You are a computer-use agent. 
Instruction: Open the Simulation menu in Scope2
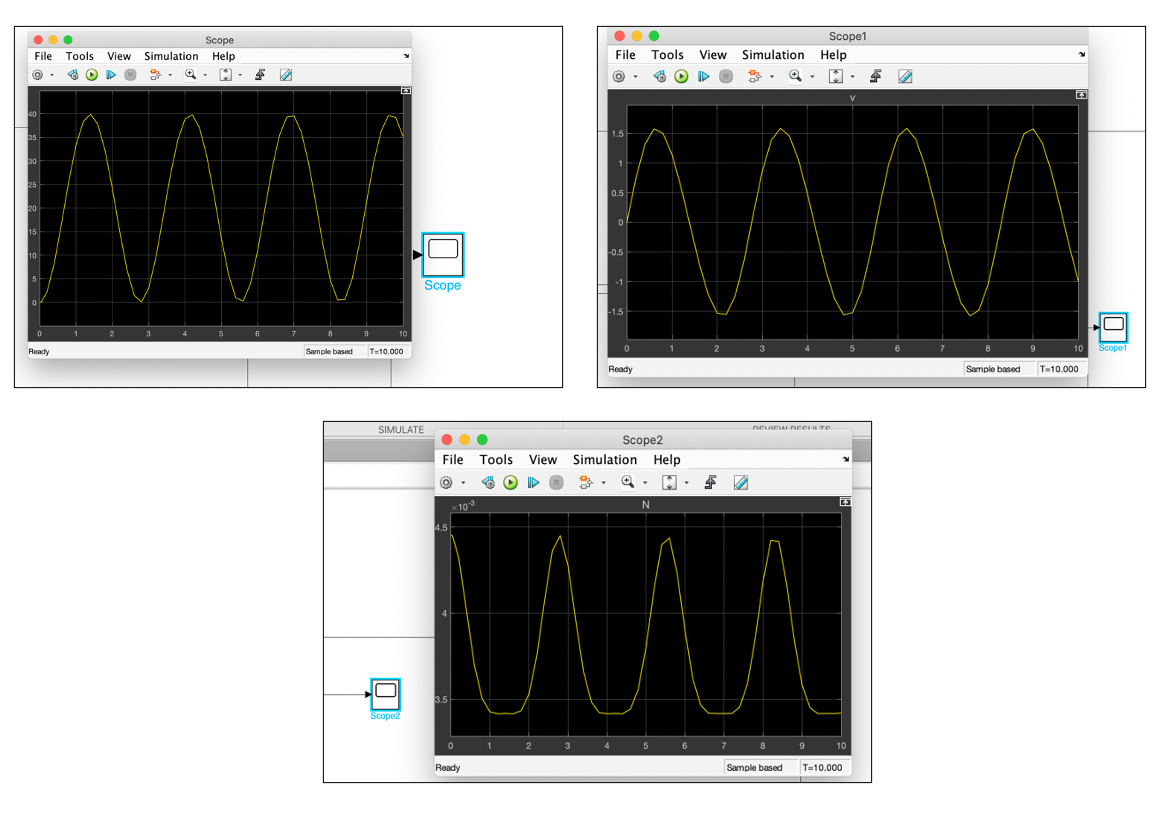[604, 459]
